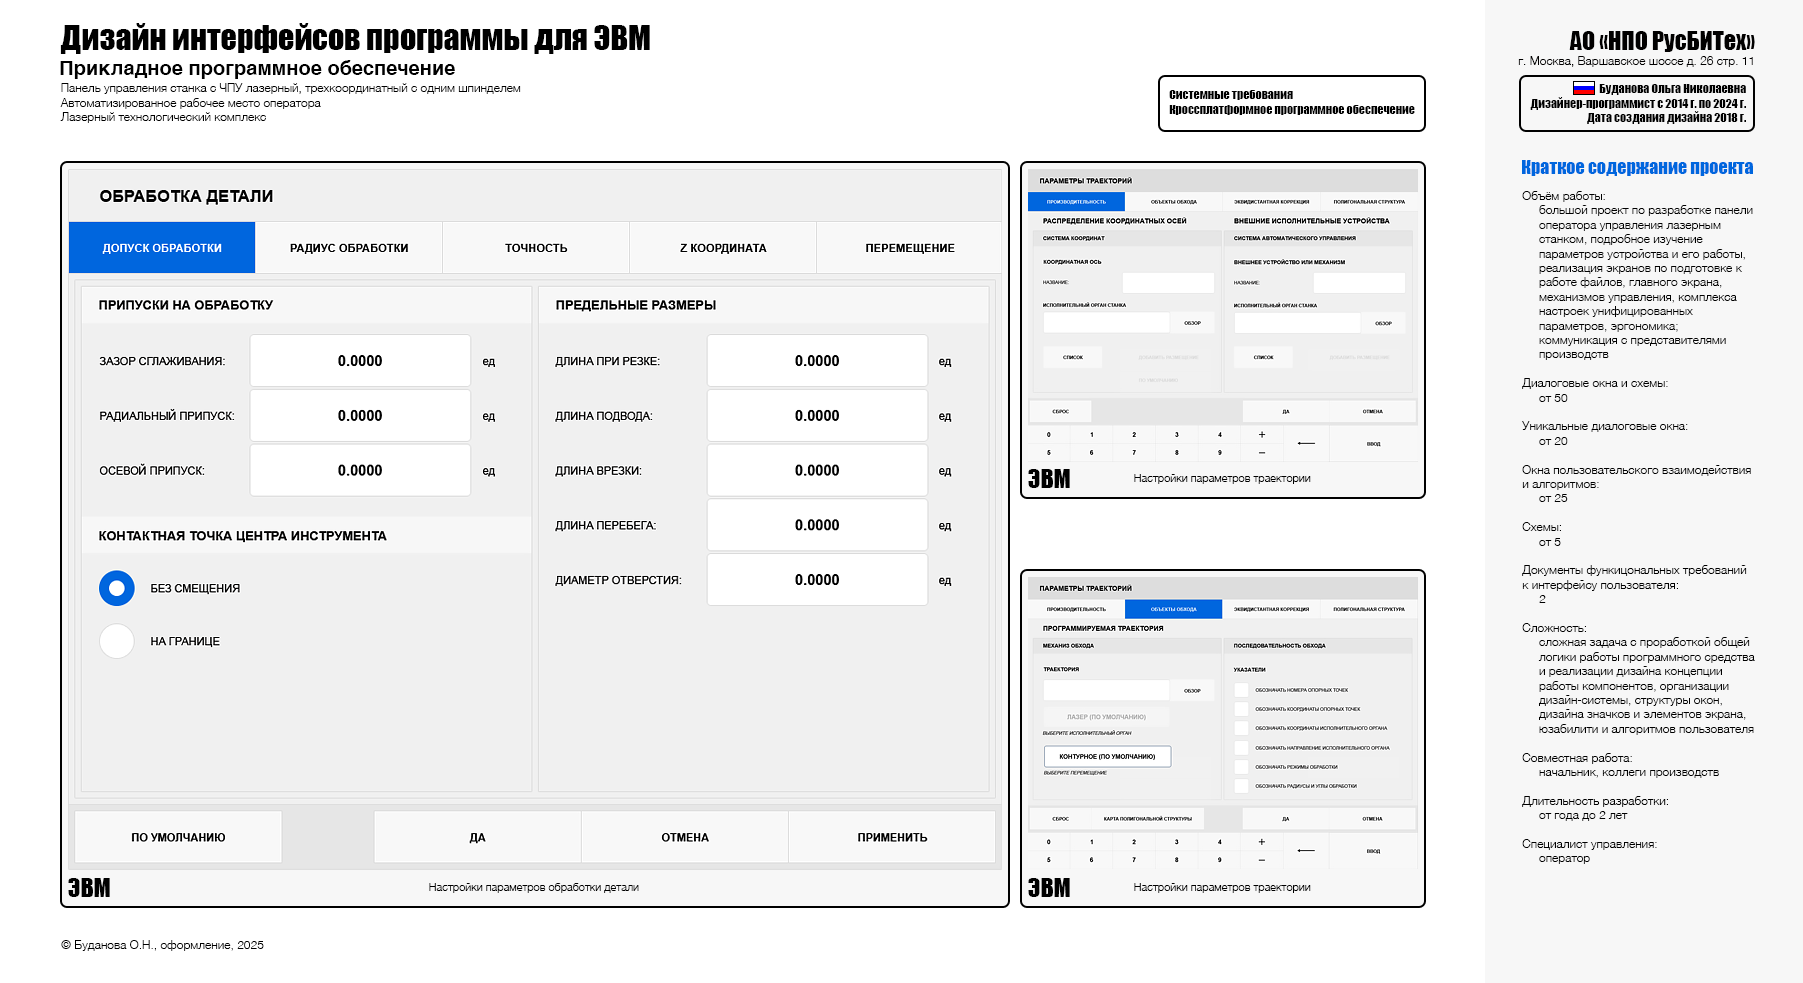1803x983 pixels.
Task: Open the СПИСОК list under Система координат
Action: click(x=1072, y=356)
